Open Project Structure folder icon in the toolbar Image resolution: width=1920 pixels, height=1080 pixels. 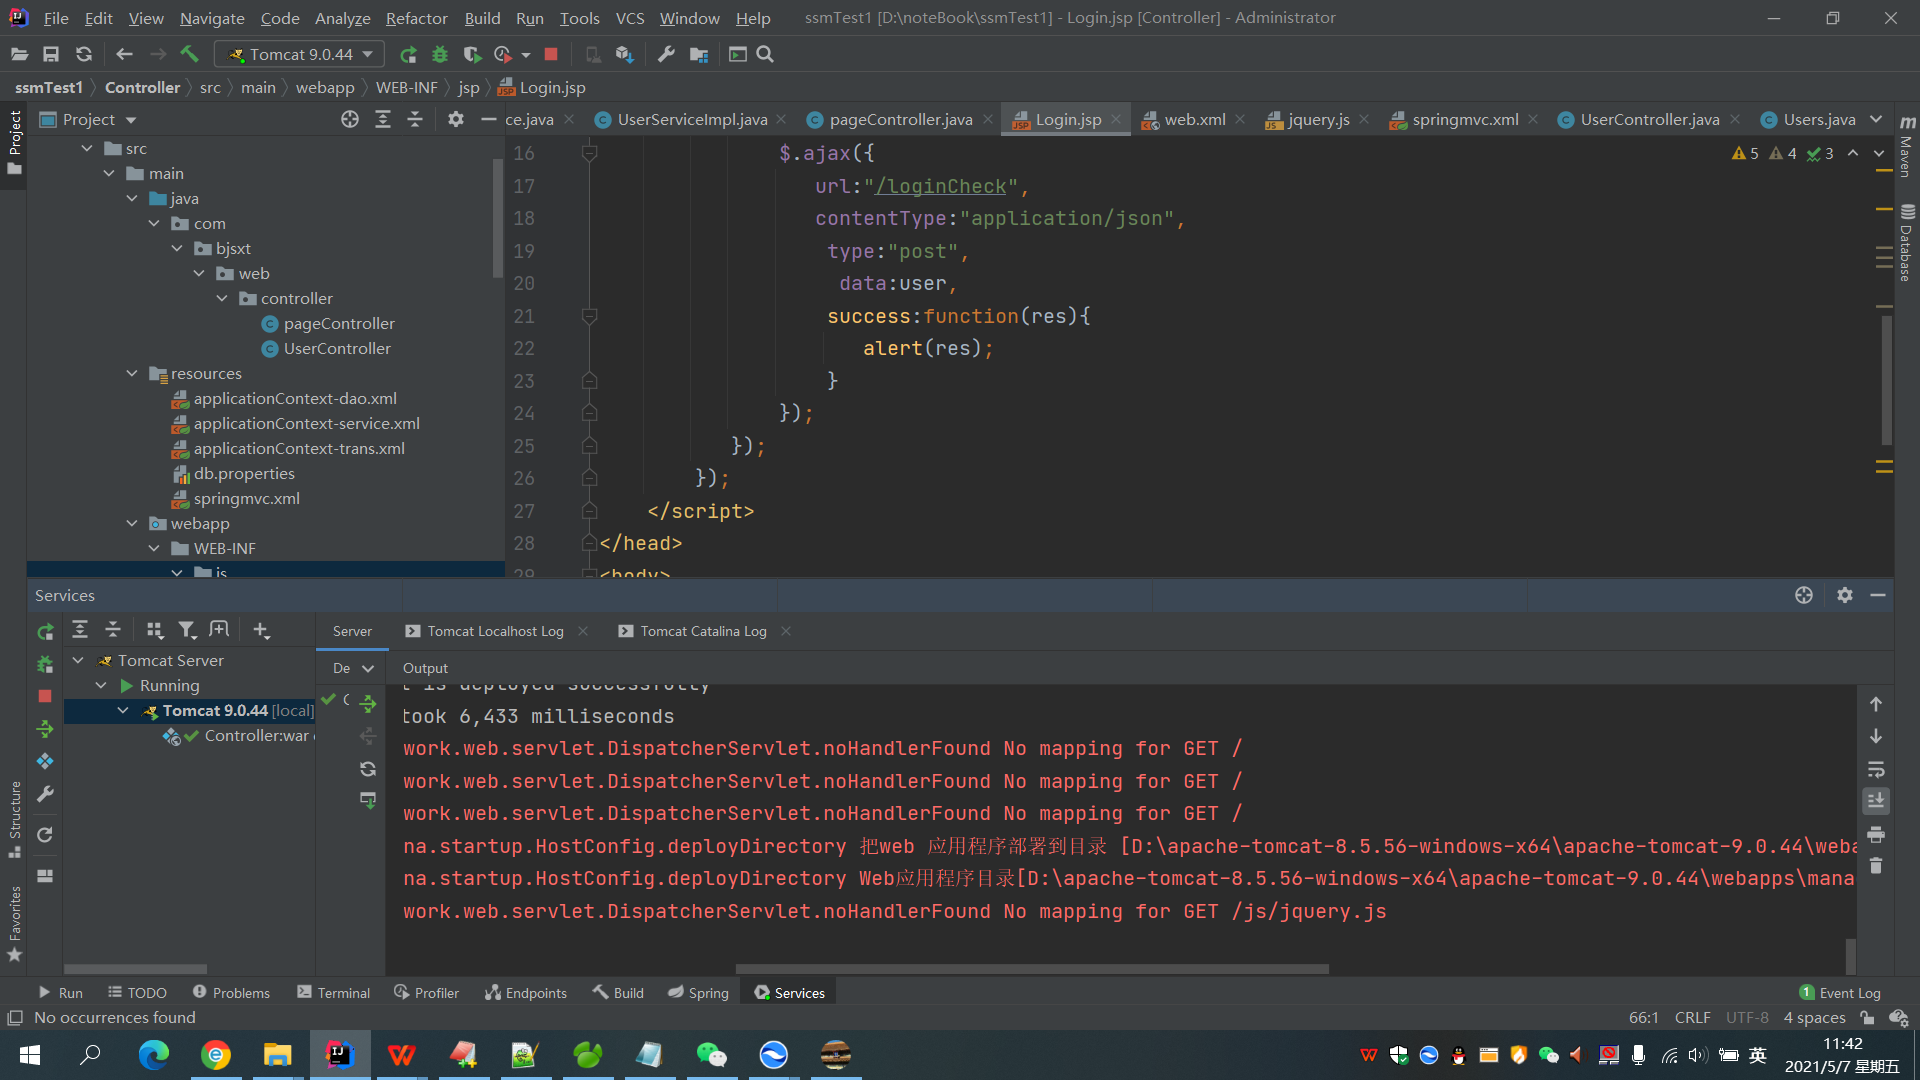699,54
